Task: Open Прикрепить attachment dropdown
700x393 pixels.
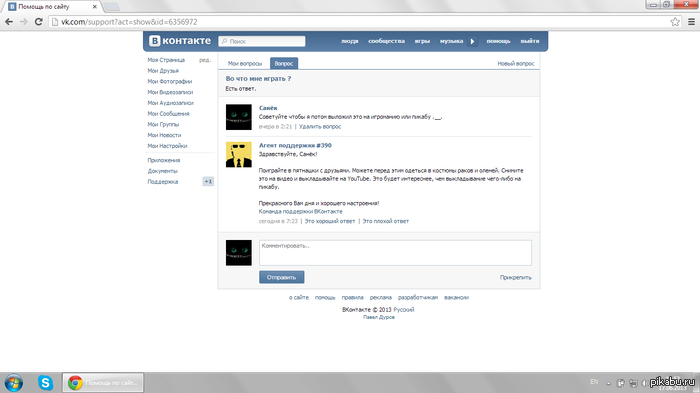Action: tap(516, 277)
